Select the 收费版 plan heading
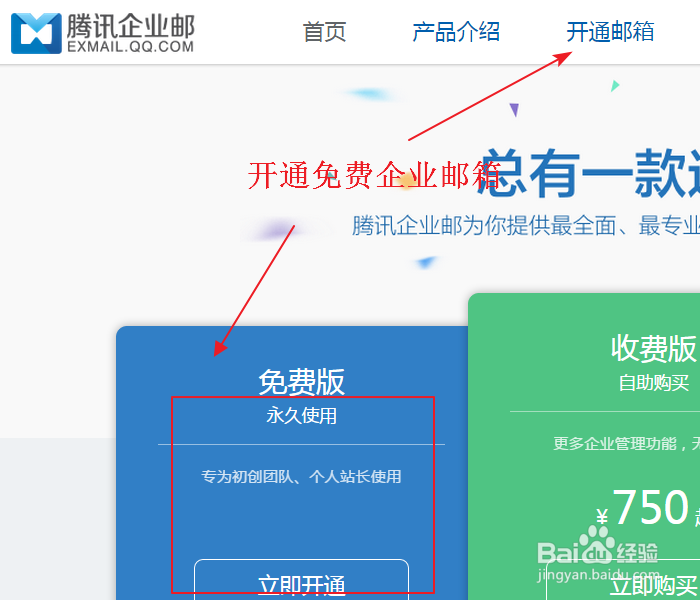Image resolution: width=700 pixels, height=600 pixels. tap(654, 349)
